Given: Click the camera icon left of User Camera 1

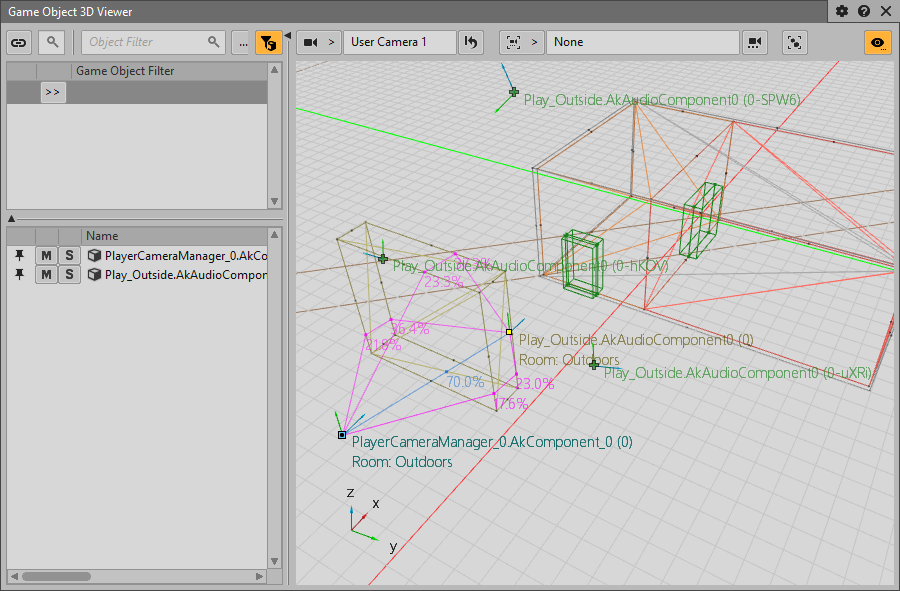Looking at the screenshot, I should (x=311, y=42).
